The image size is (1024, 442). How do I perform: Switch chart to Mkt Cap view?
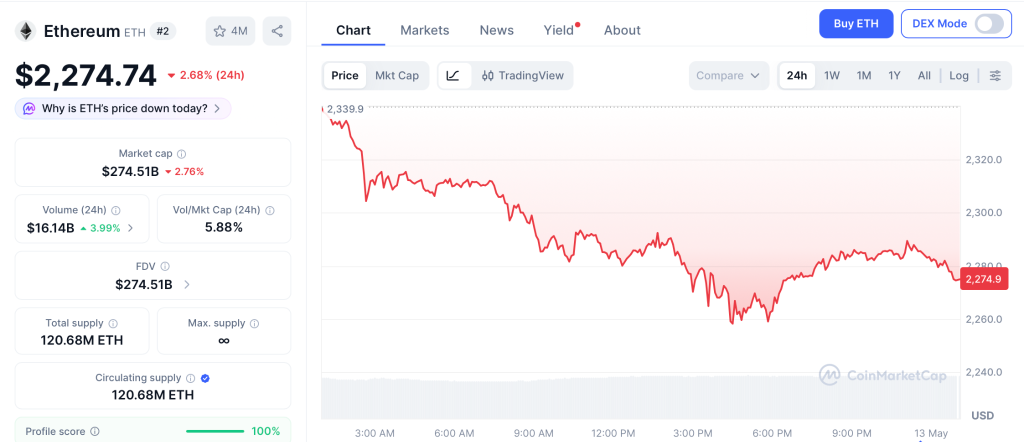[x=396, y=76]
